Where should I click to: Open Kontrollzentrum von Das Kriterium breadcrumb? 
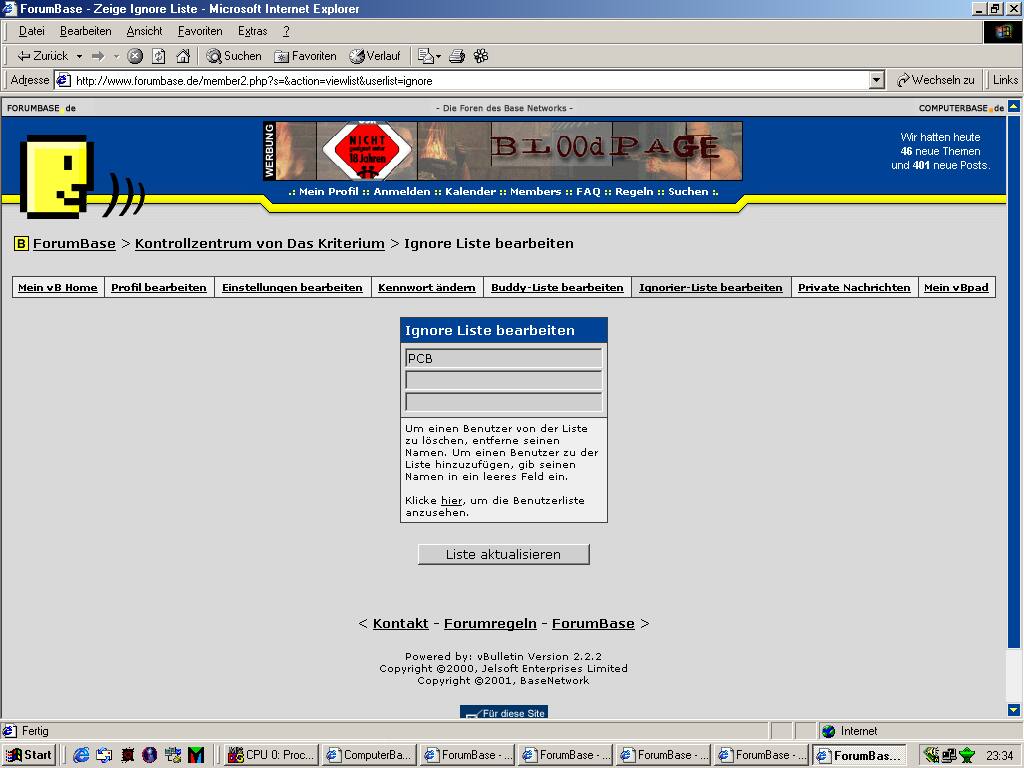point(260,244)
